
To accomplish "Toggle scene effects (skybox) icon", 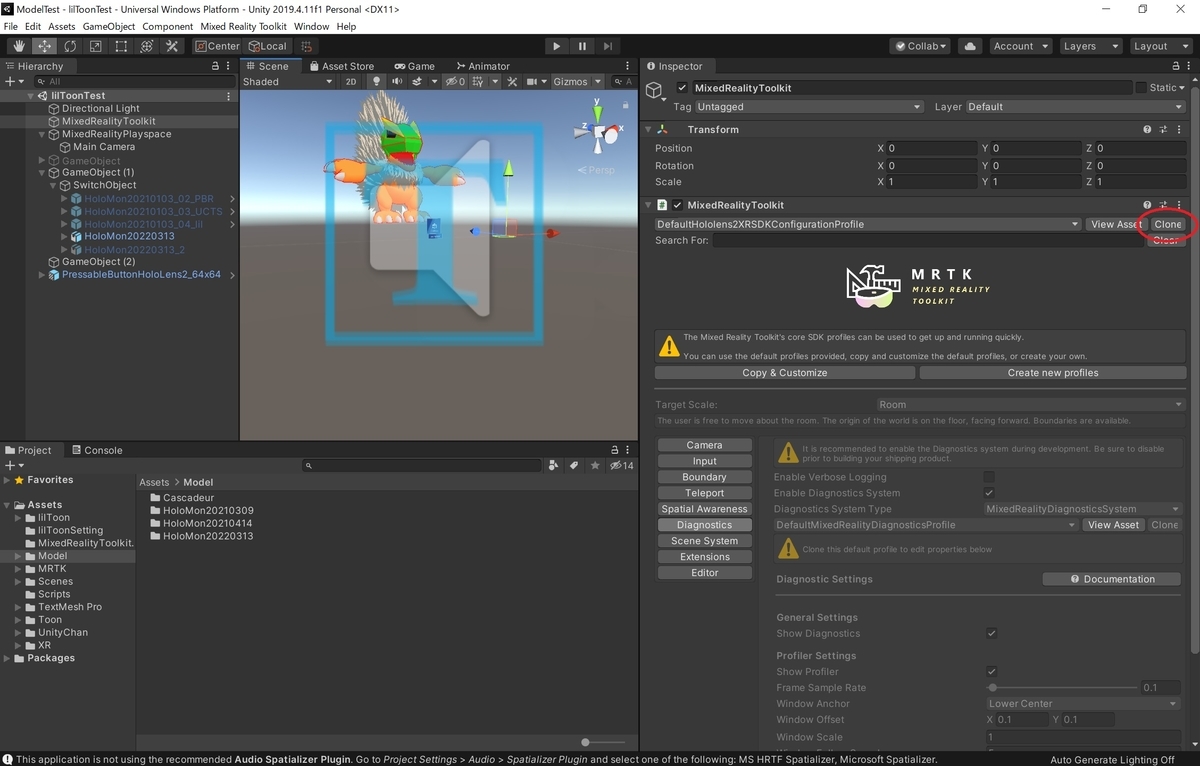I will click(x=415, y=82).
